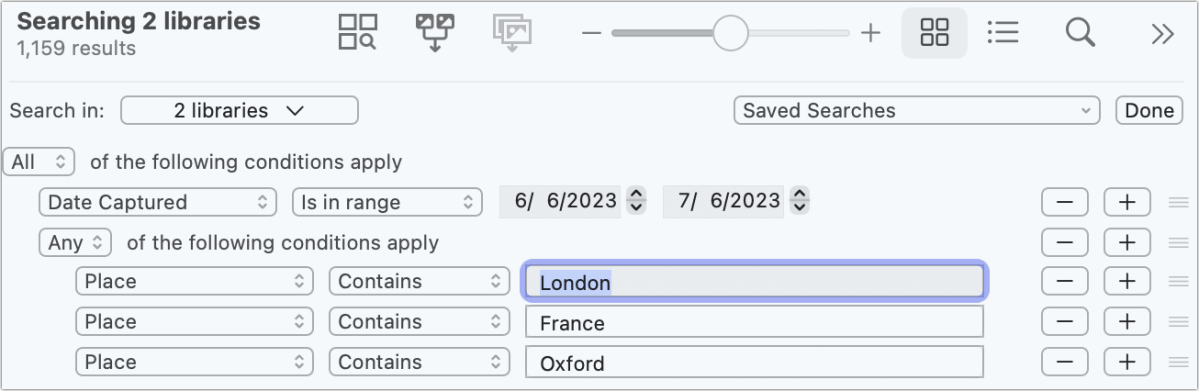Click the plus zoom-in icon beside slider
1199x391 pixels.
[870, 33]
